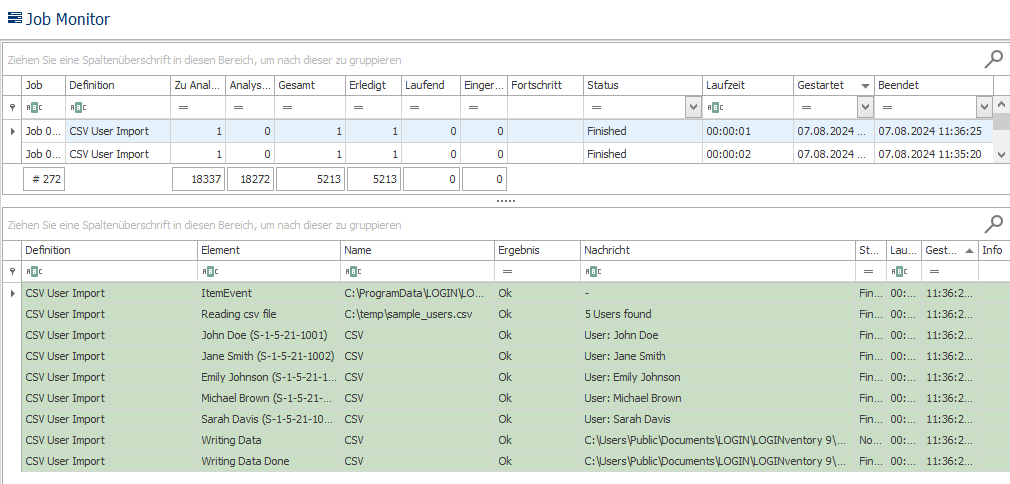Click the Job Monitor title text
Screen dimensions: 1010x484
(x=68, y=19)
